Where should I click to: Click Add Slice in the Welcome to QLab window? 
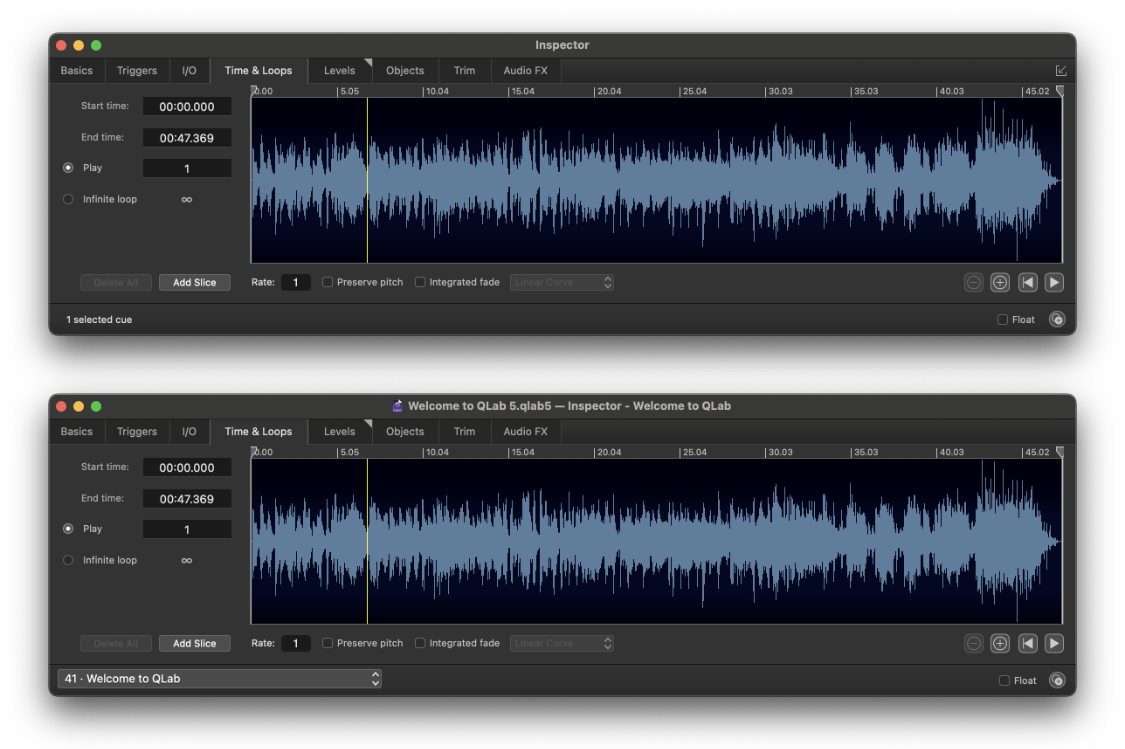coord(194,644)
